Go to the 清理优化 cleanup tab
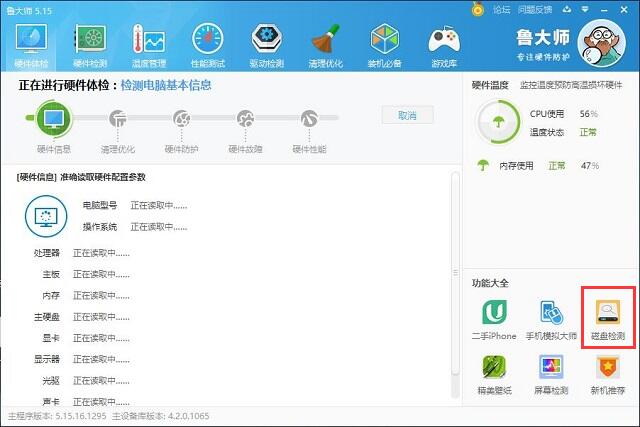This screenshot has height=427, width=640. tap(325, 46)
